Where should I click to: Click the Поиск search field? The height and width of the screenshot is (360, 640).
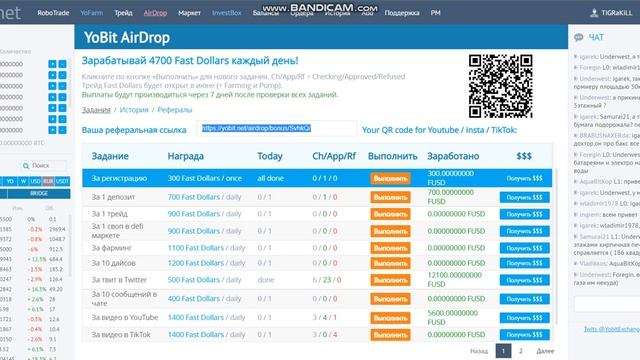(44, 166)
